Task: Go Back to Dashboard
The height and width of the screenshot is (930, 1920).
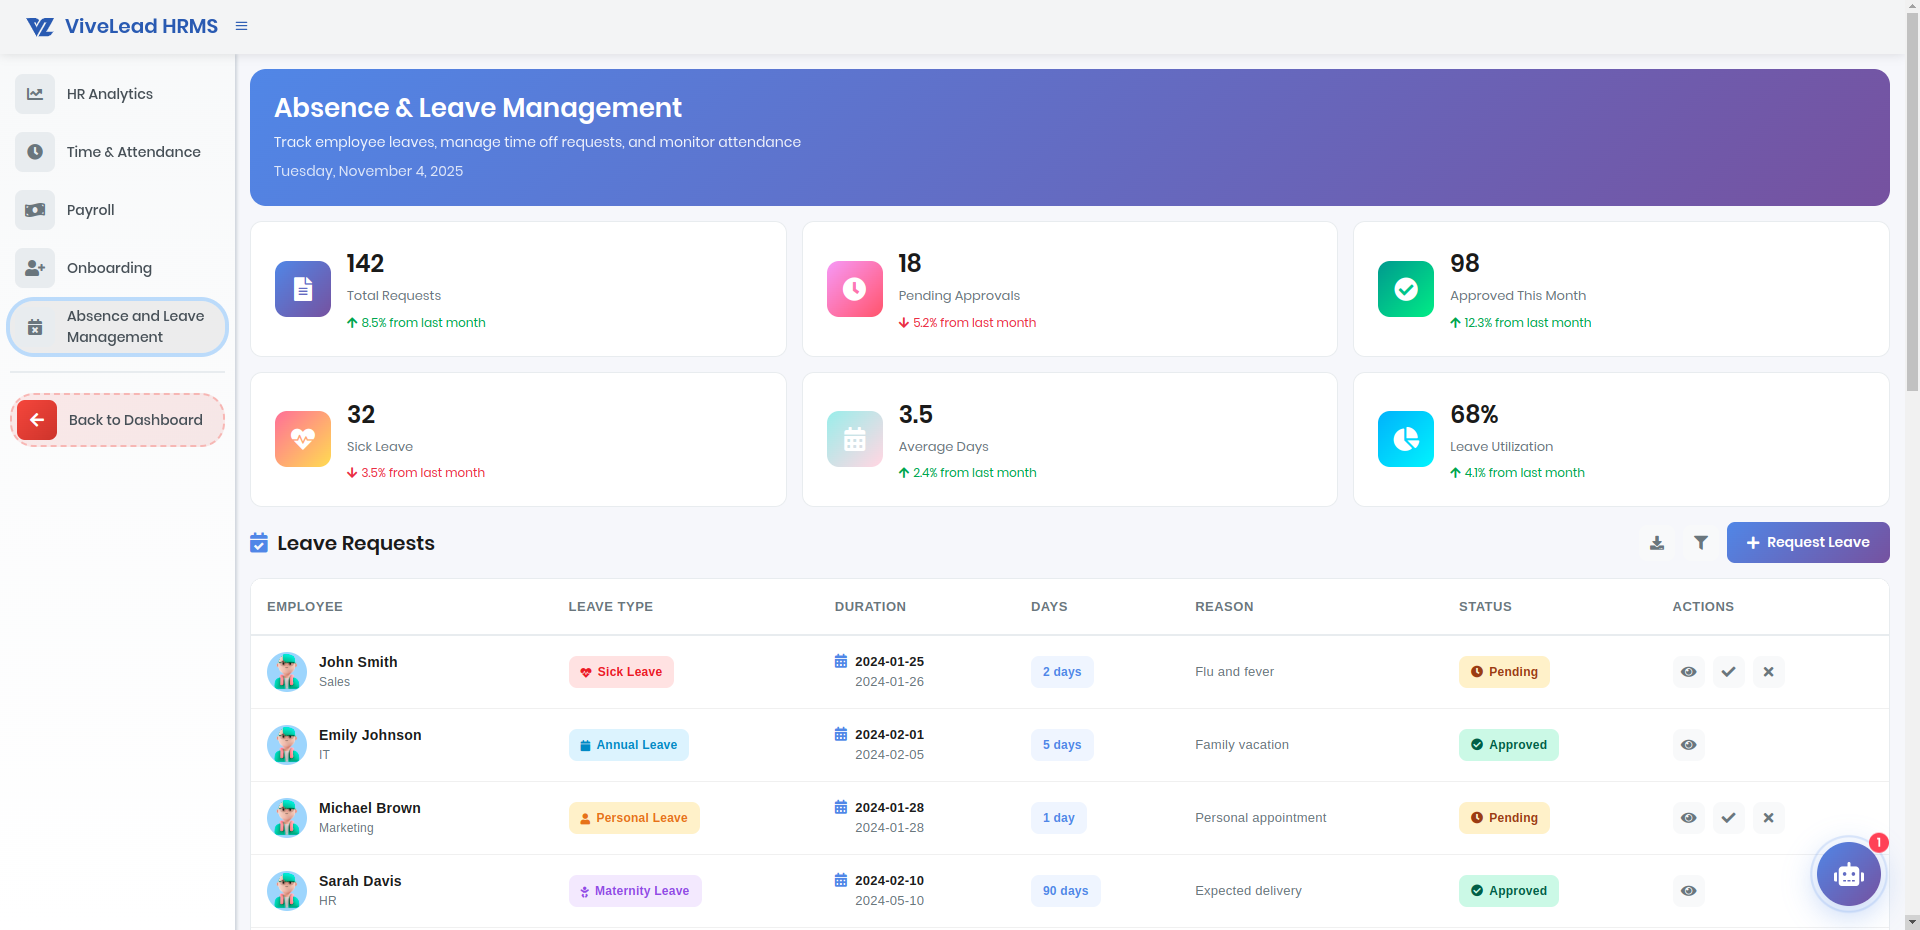Action: 117,419
